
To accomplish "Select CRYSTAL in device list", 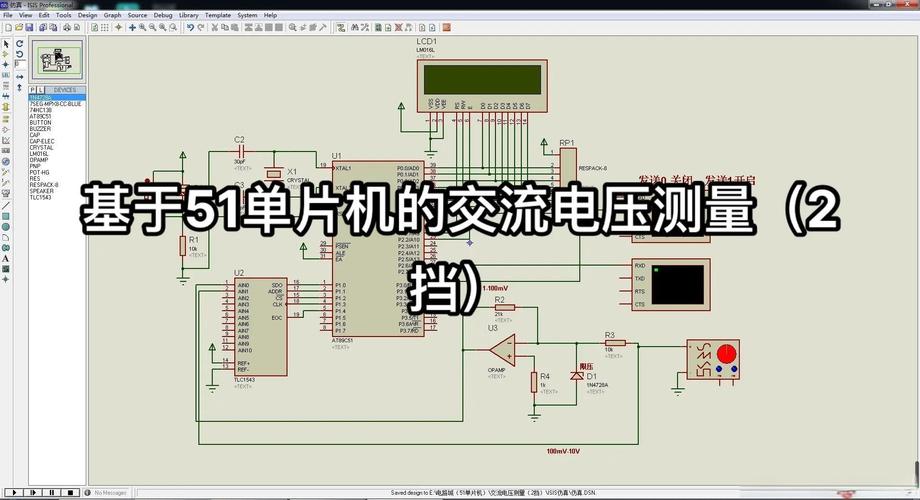I will point(42,148).
